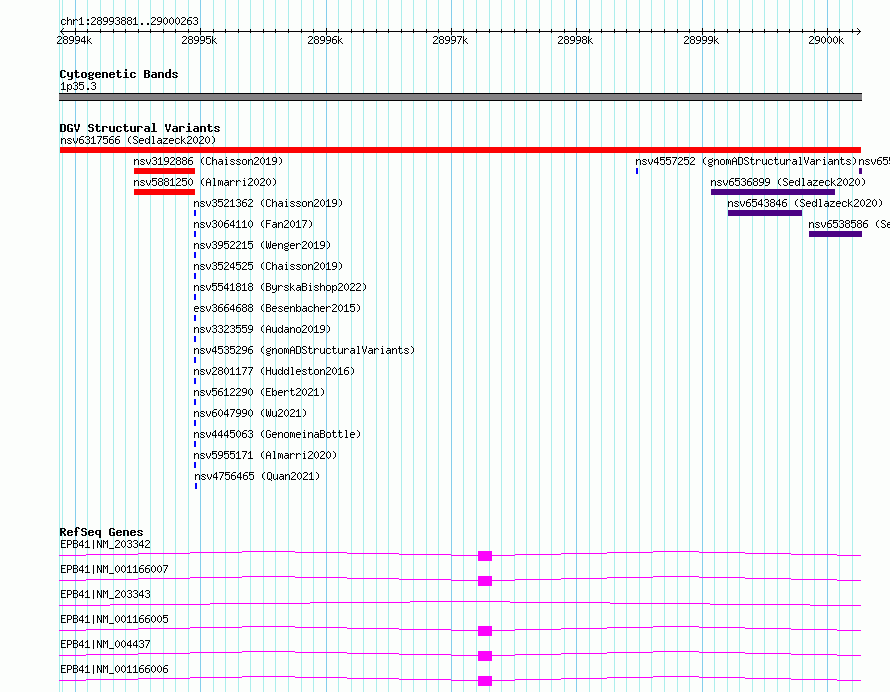Select the magenta exon of EPB41|NM_001166006
This screenshot has height=692, width=890.
click(x=485, y=681)
